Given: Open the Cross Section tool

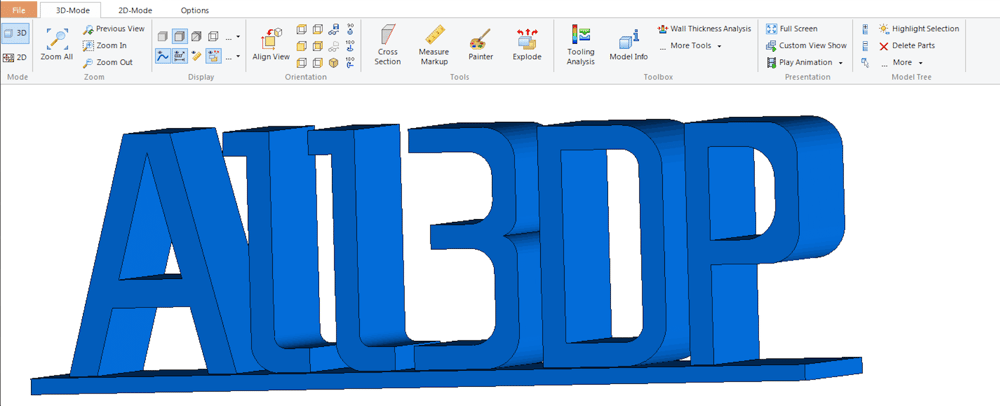Looking at the screenshot, I should point(388,45).
